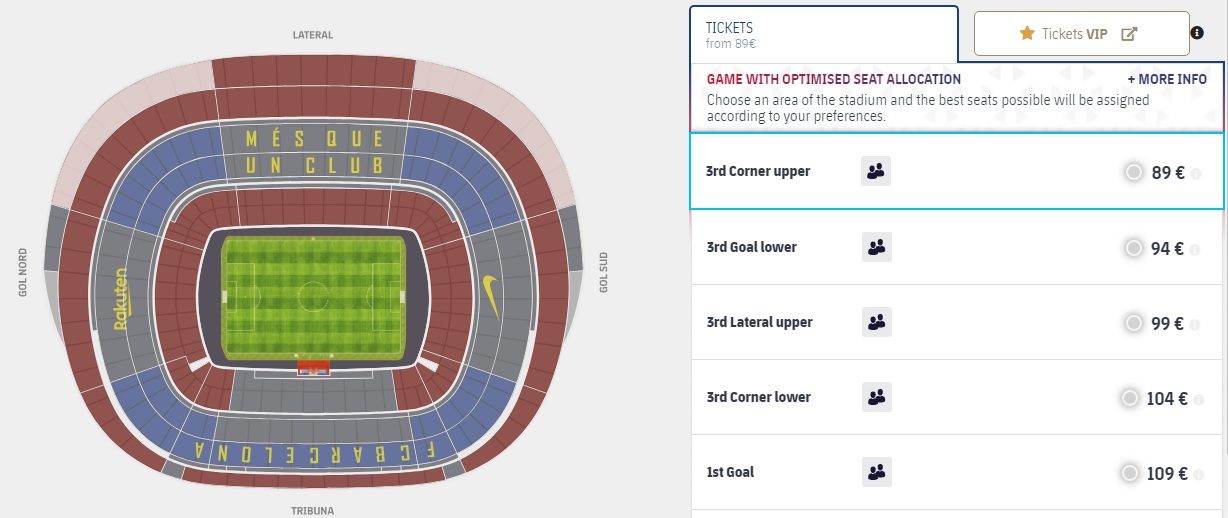The height and width of the screenshot is (518, 1228).
Task: Click group icon for 3rd Lateral upper
Action: coord(876,322)
